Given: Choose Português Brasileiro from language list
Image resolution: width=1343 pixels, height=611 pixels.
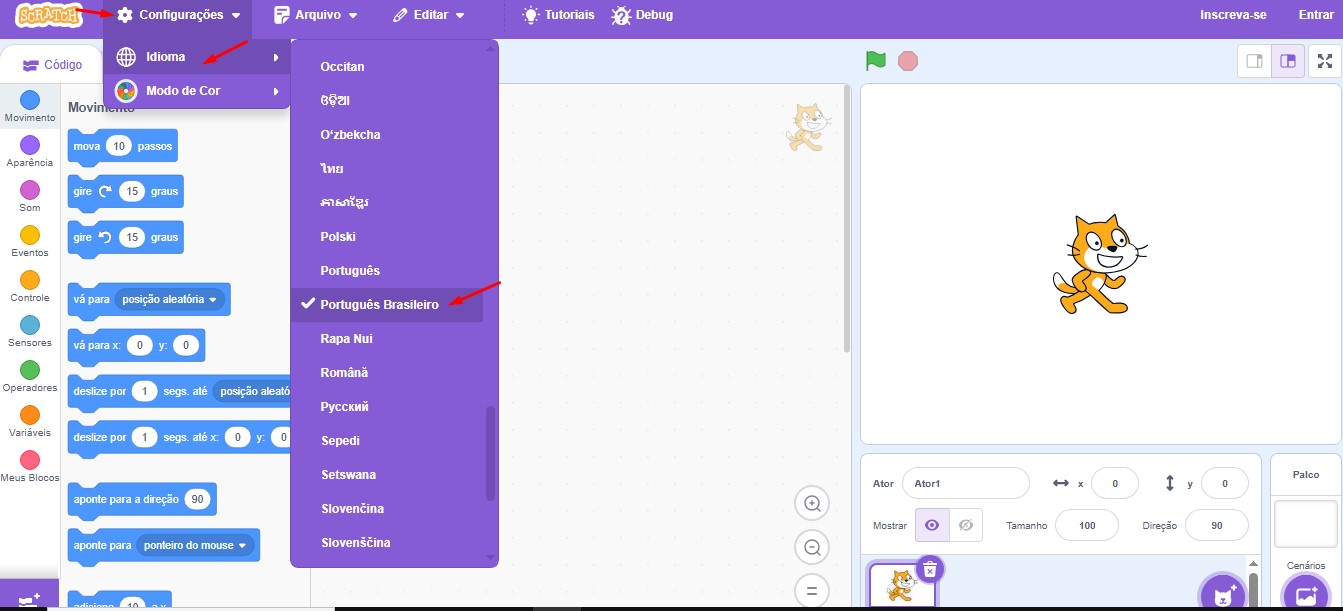Looking at the screenshot, I should [x=379, y=305].
